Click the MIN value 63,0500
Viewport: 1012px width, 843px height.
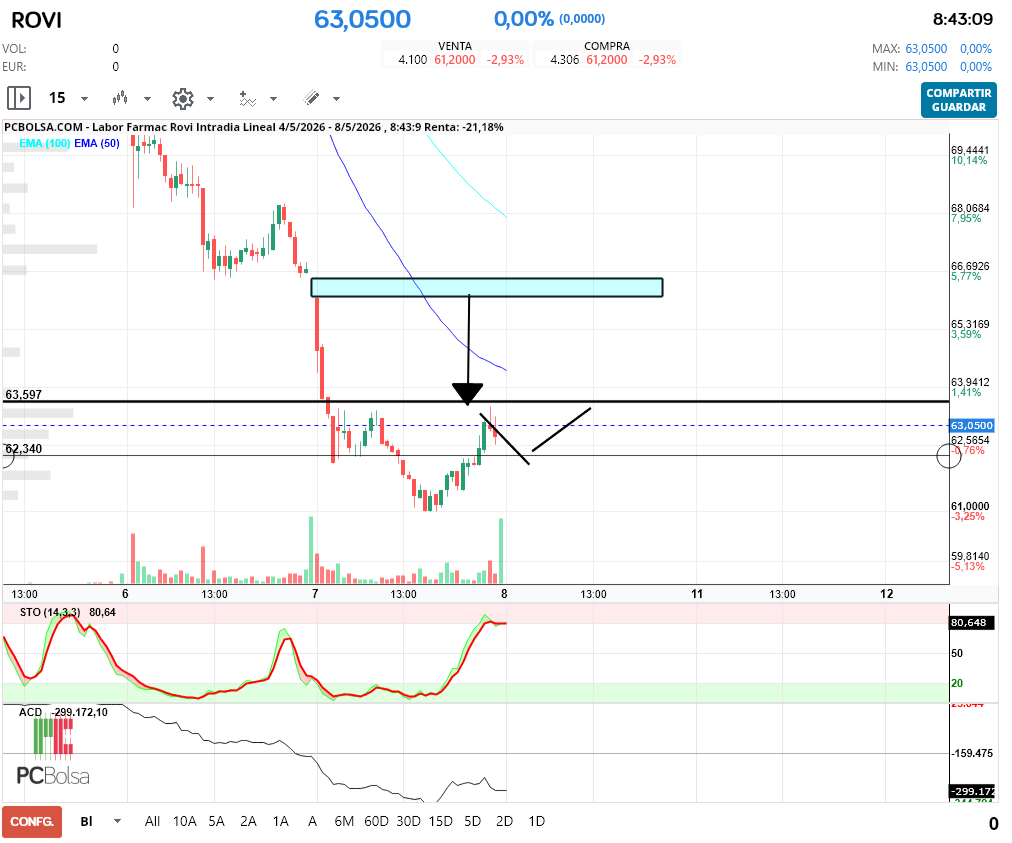click(926, 67)
